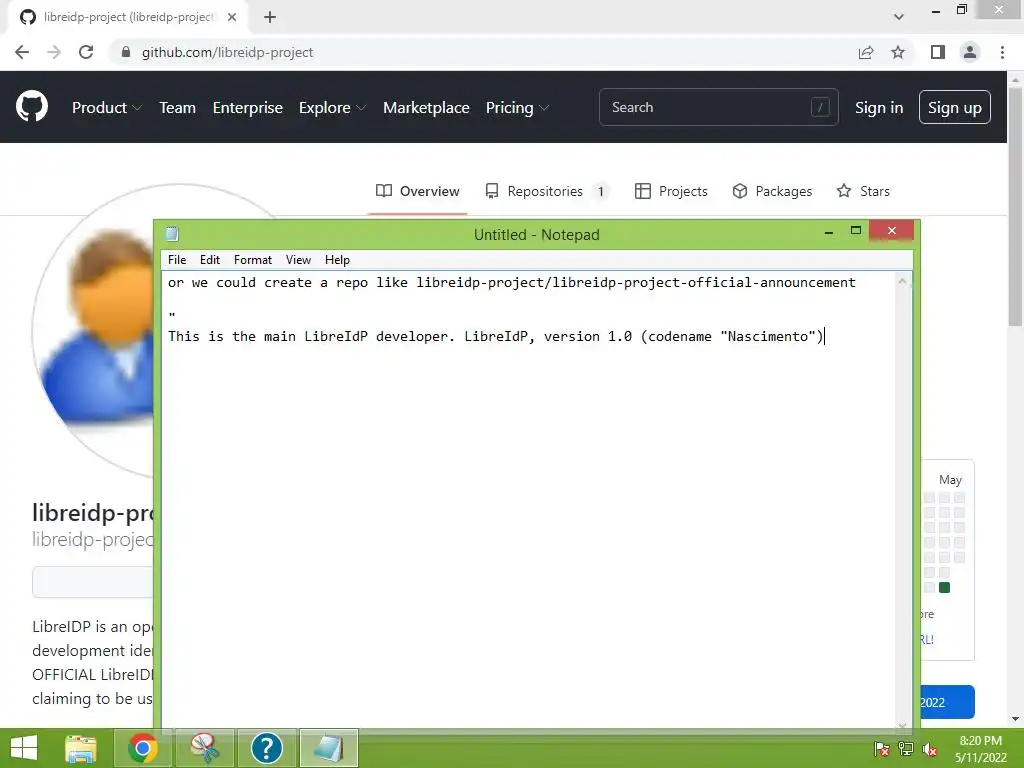
Task: Open the Windows Start button
Action: [24, 748]
